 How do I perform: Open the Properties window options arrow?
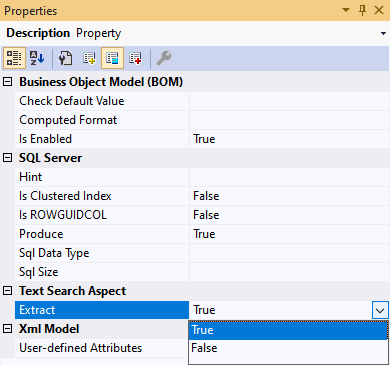346,10
